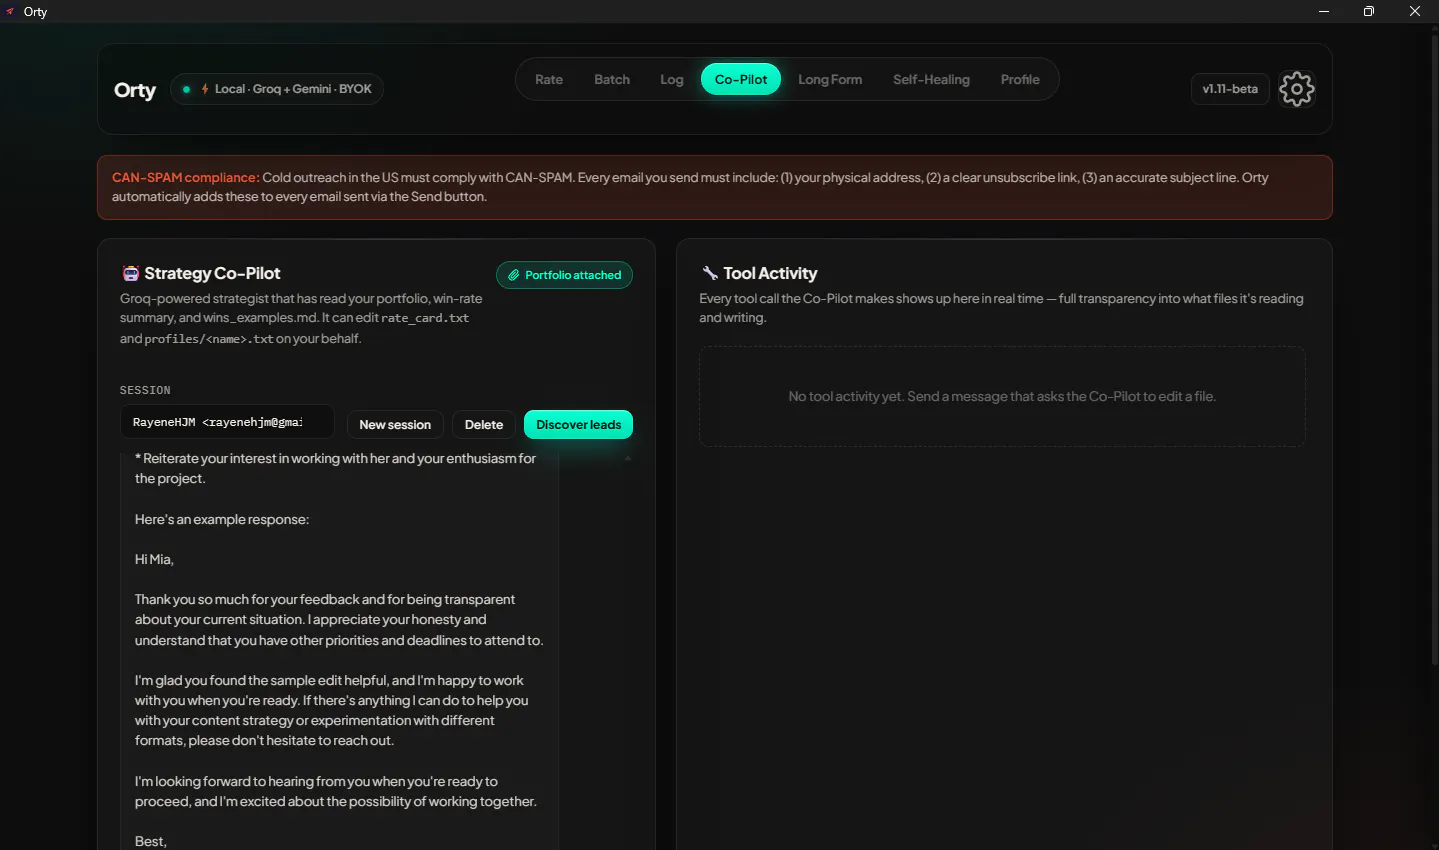Open the session dropdown showing RayeneHJM
This screenshot has width=1439, height=850.
(x=228, y=422)
